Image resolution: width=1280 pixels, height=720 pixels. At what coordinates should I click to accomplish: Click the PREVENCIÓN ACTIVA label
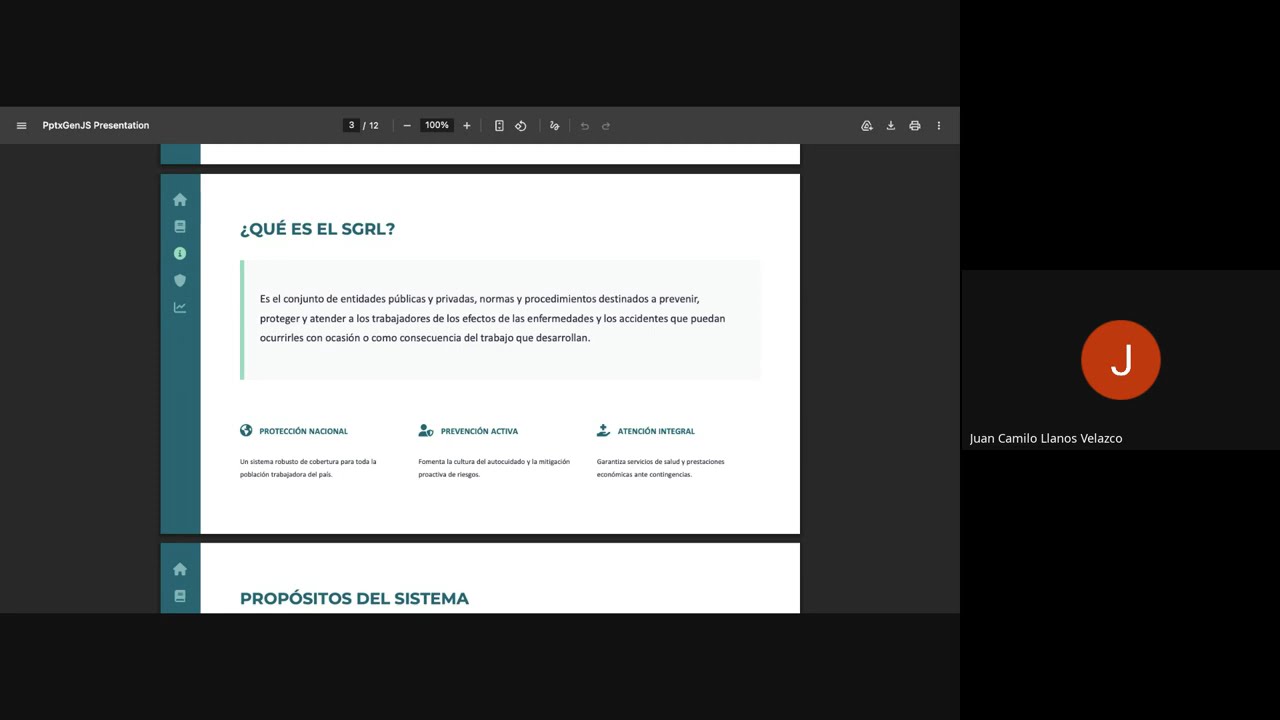[x=479, y=432]
